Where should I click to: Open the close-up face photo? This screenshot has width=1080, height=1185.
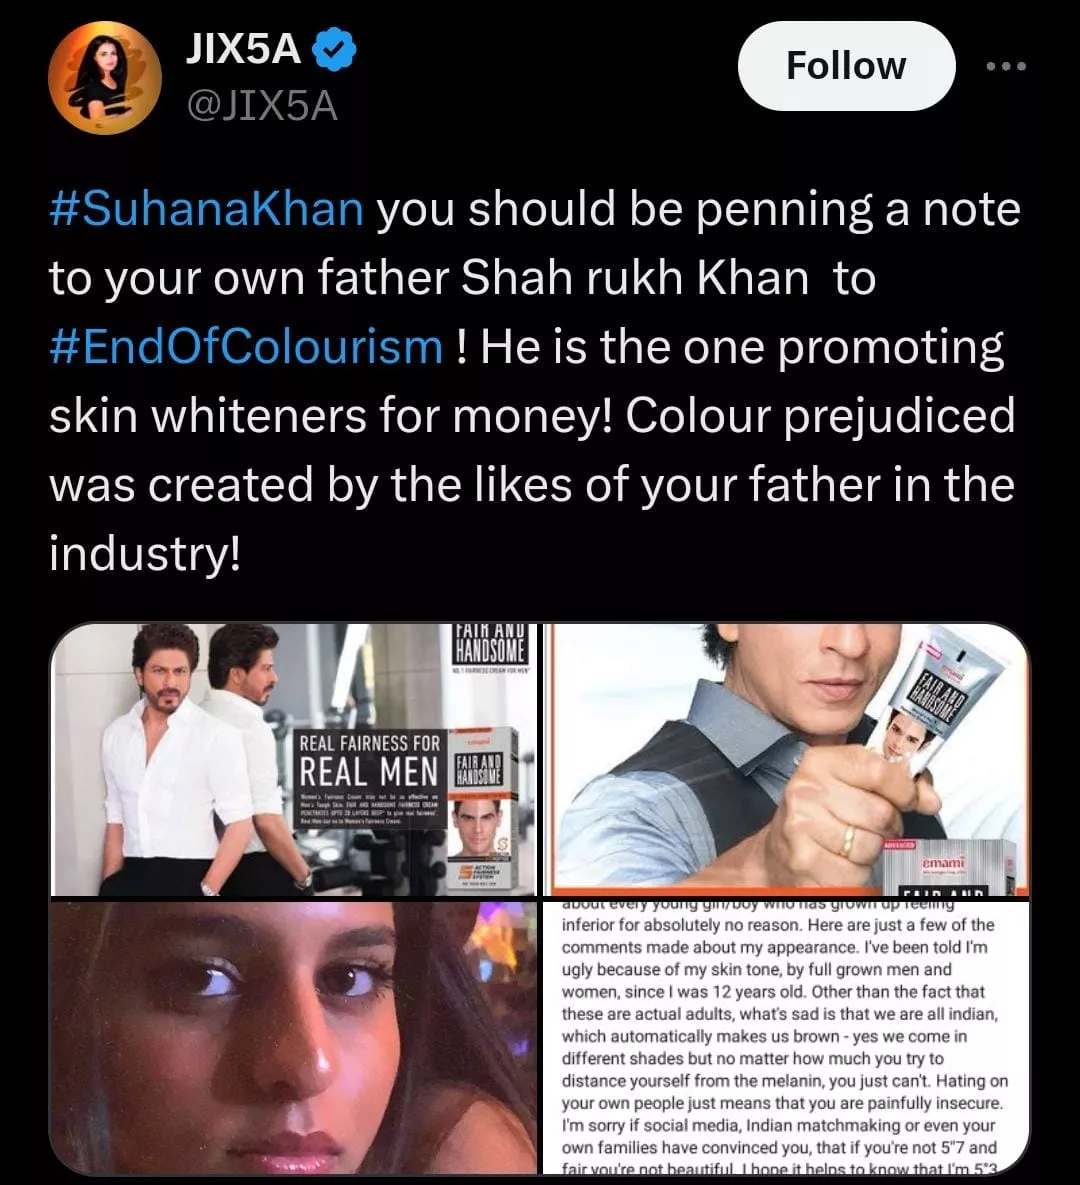click(293, 1037)
